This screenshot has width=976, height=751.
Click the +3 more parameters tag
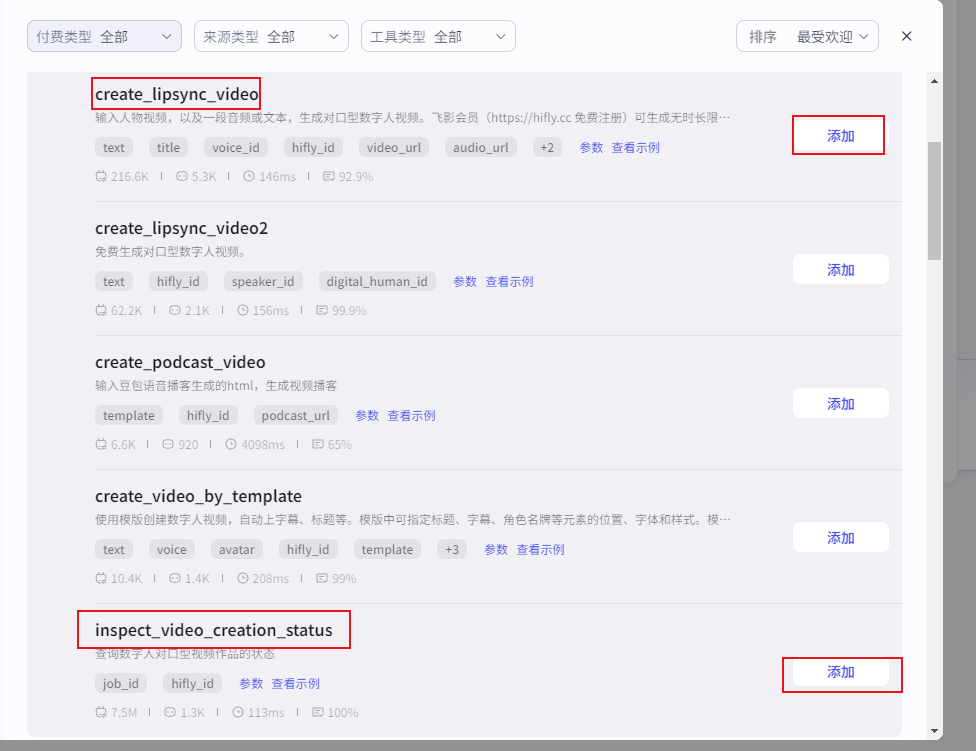(452, 550)
